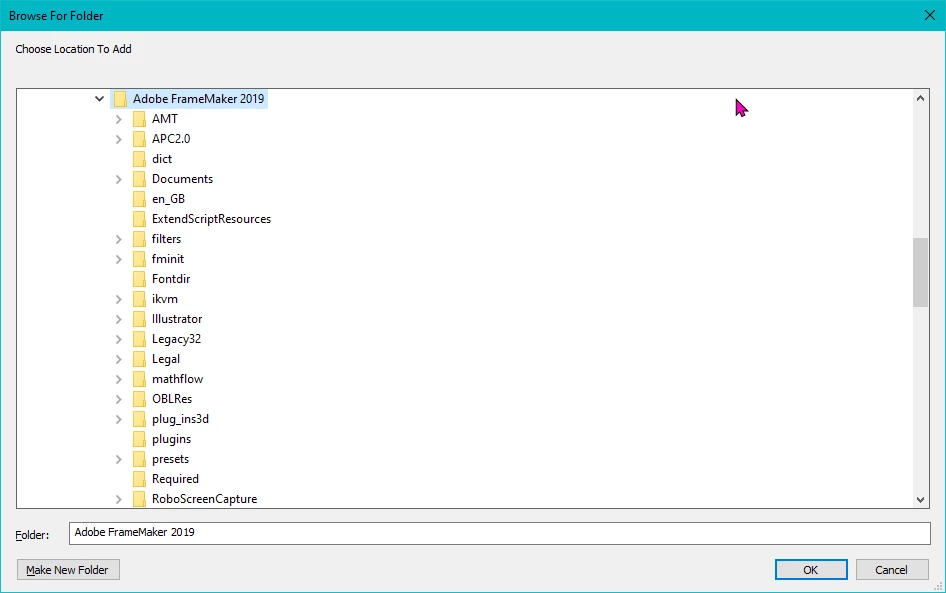Select the ikvm folder name
Image resolution: width=946 pixels, height=593 pixels.
[x=165, y=299]
